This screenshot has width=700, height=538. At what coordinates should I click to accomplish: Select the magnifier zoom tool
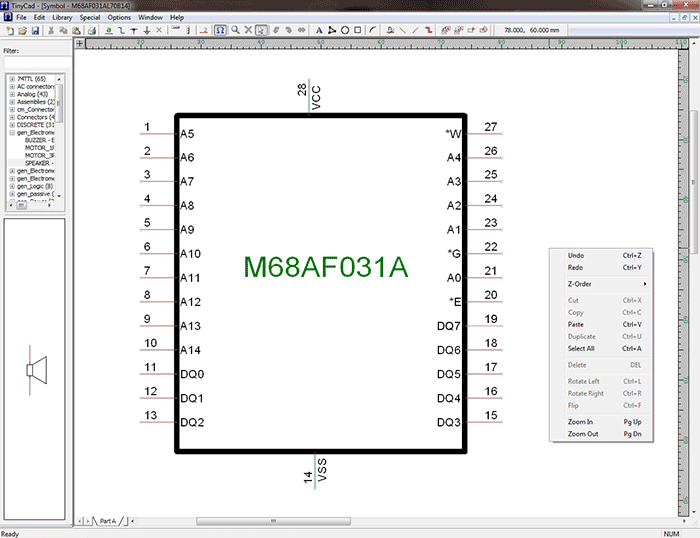point(234,31)
